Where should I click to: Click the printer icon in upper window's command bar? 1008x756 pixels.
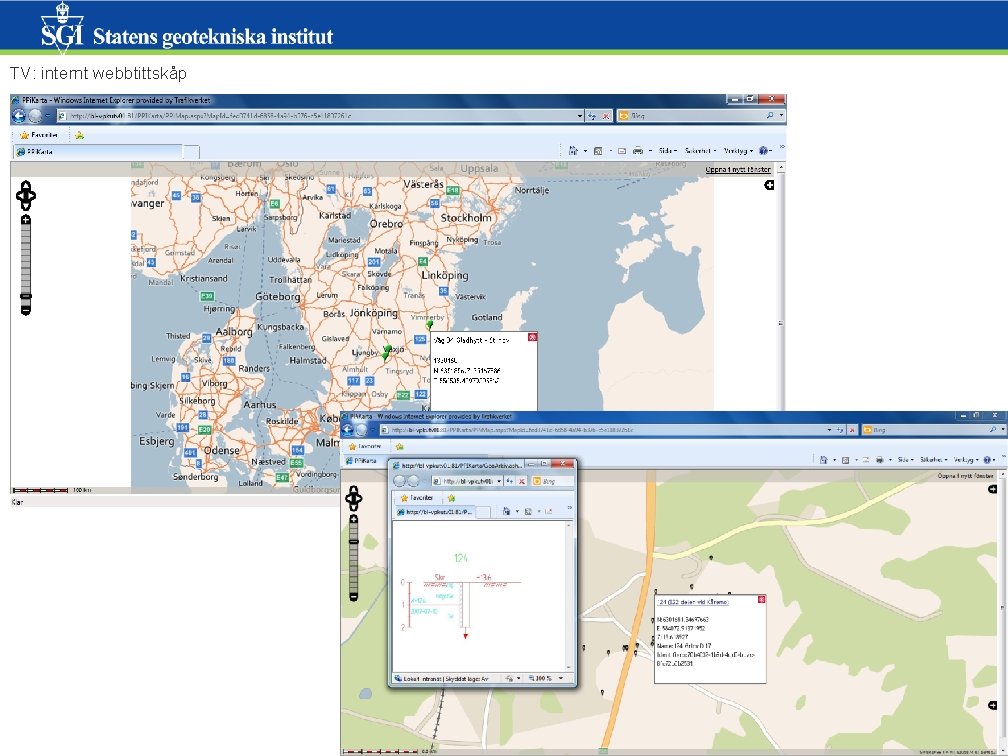point(638,151)
